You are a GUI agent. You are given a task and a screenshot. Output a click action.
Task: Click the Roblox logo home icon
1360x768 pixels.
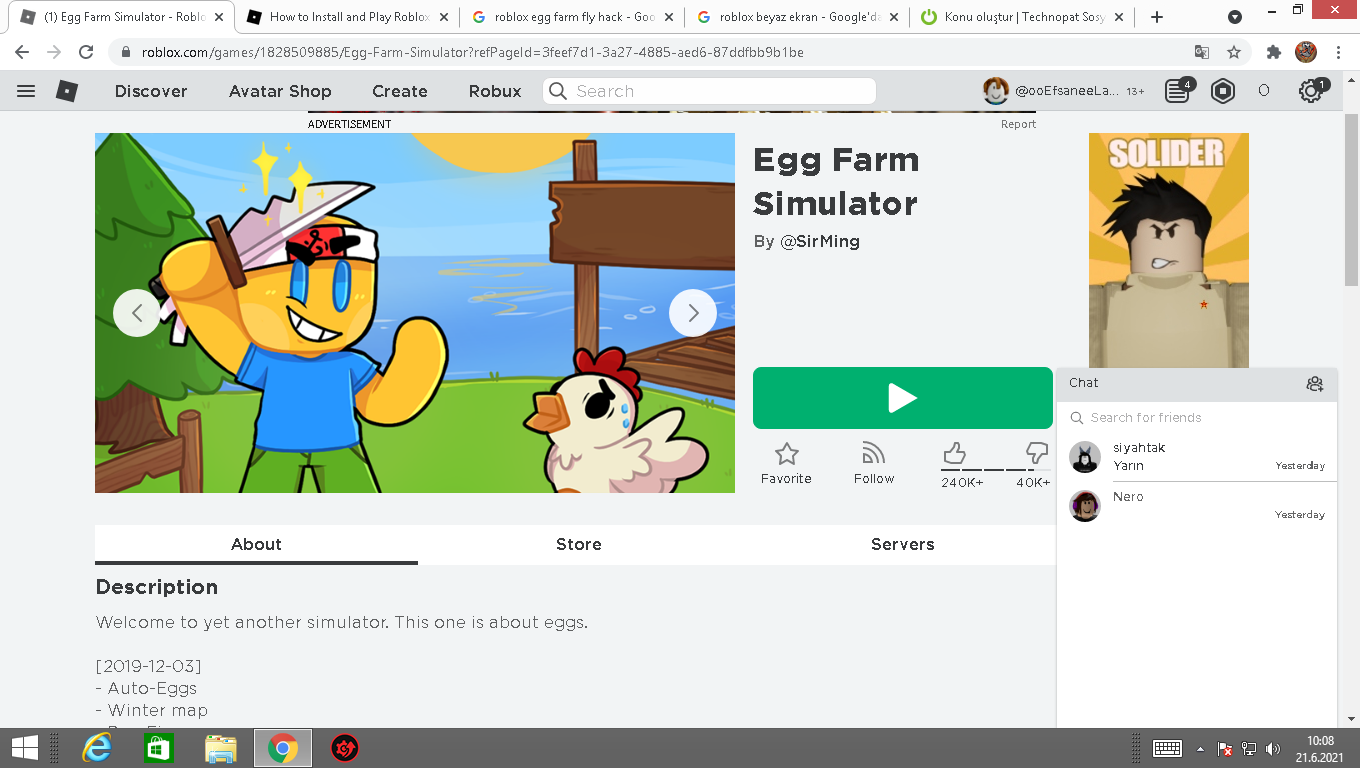pyautogui.click(x=66, y=91)
